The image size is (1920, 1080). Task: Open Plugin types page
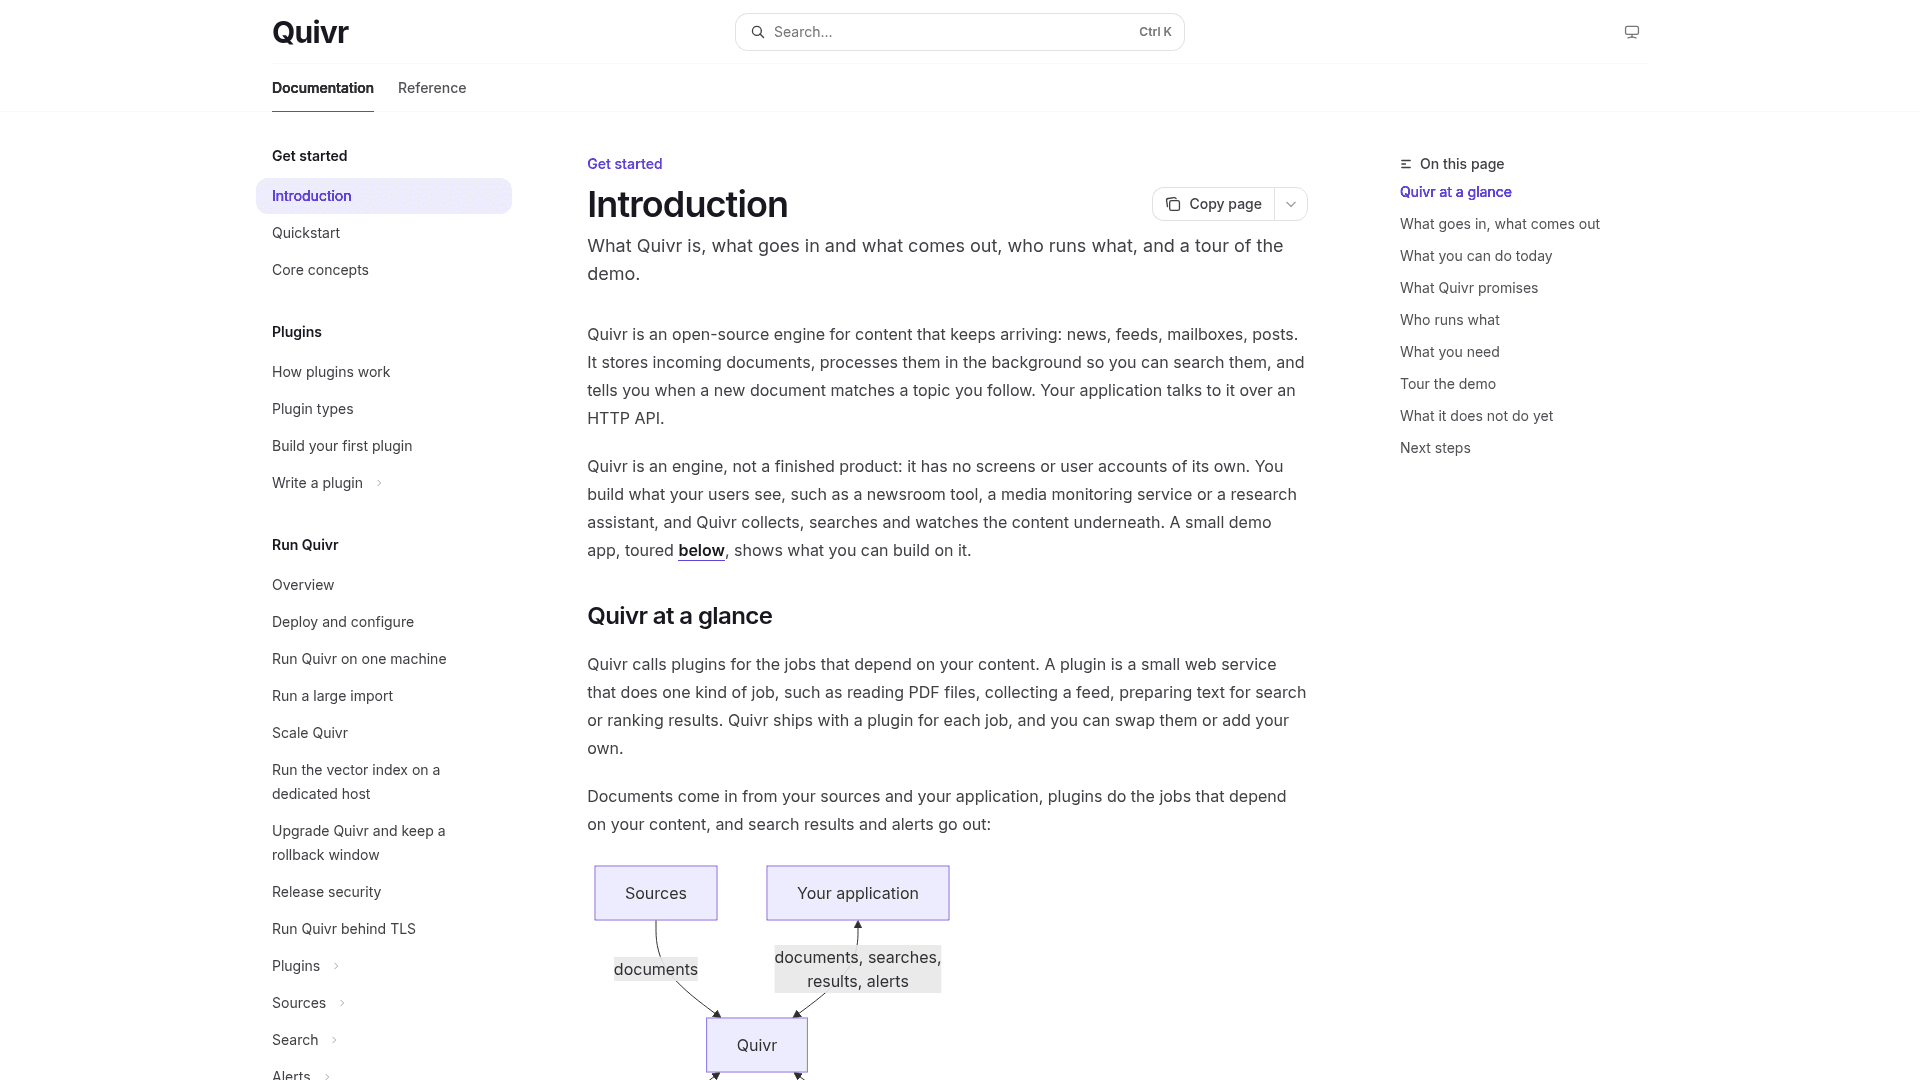[x=384, y=409]
